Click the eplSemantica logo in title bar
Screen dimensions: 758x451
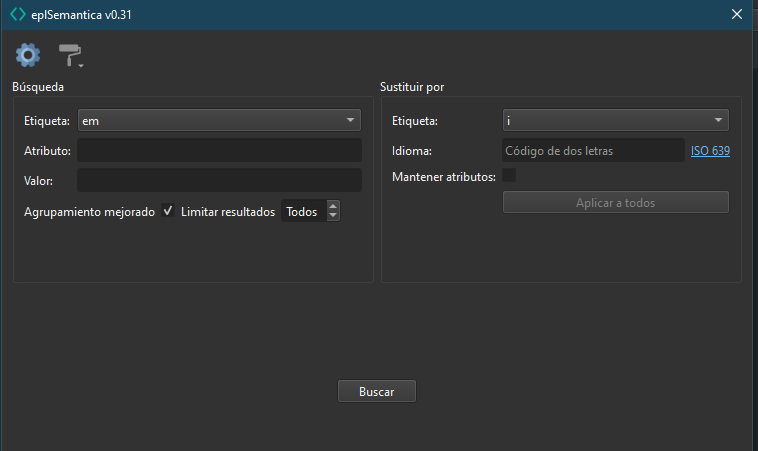[x=18, y=15]
